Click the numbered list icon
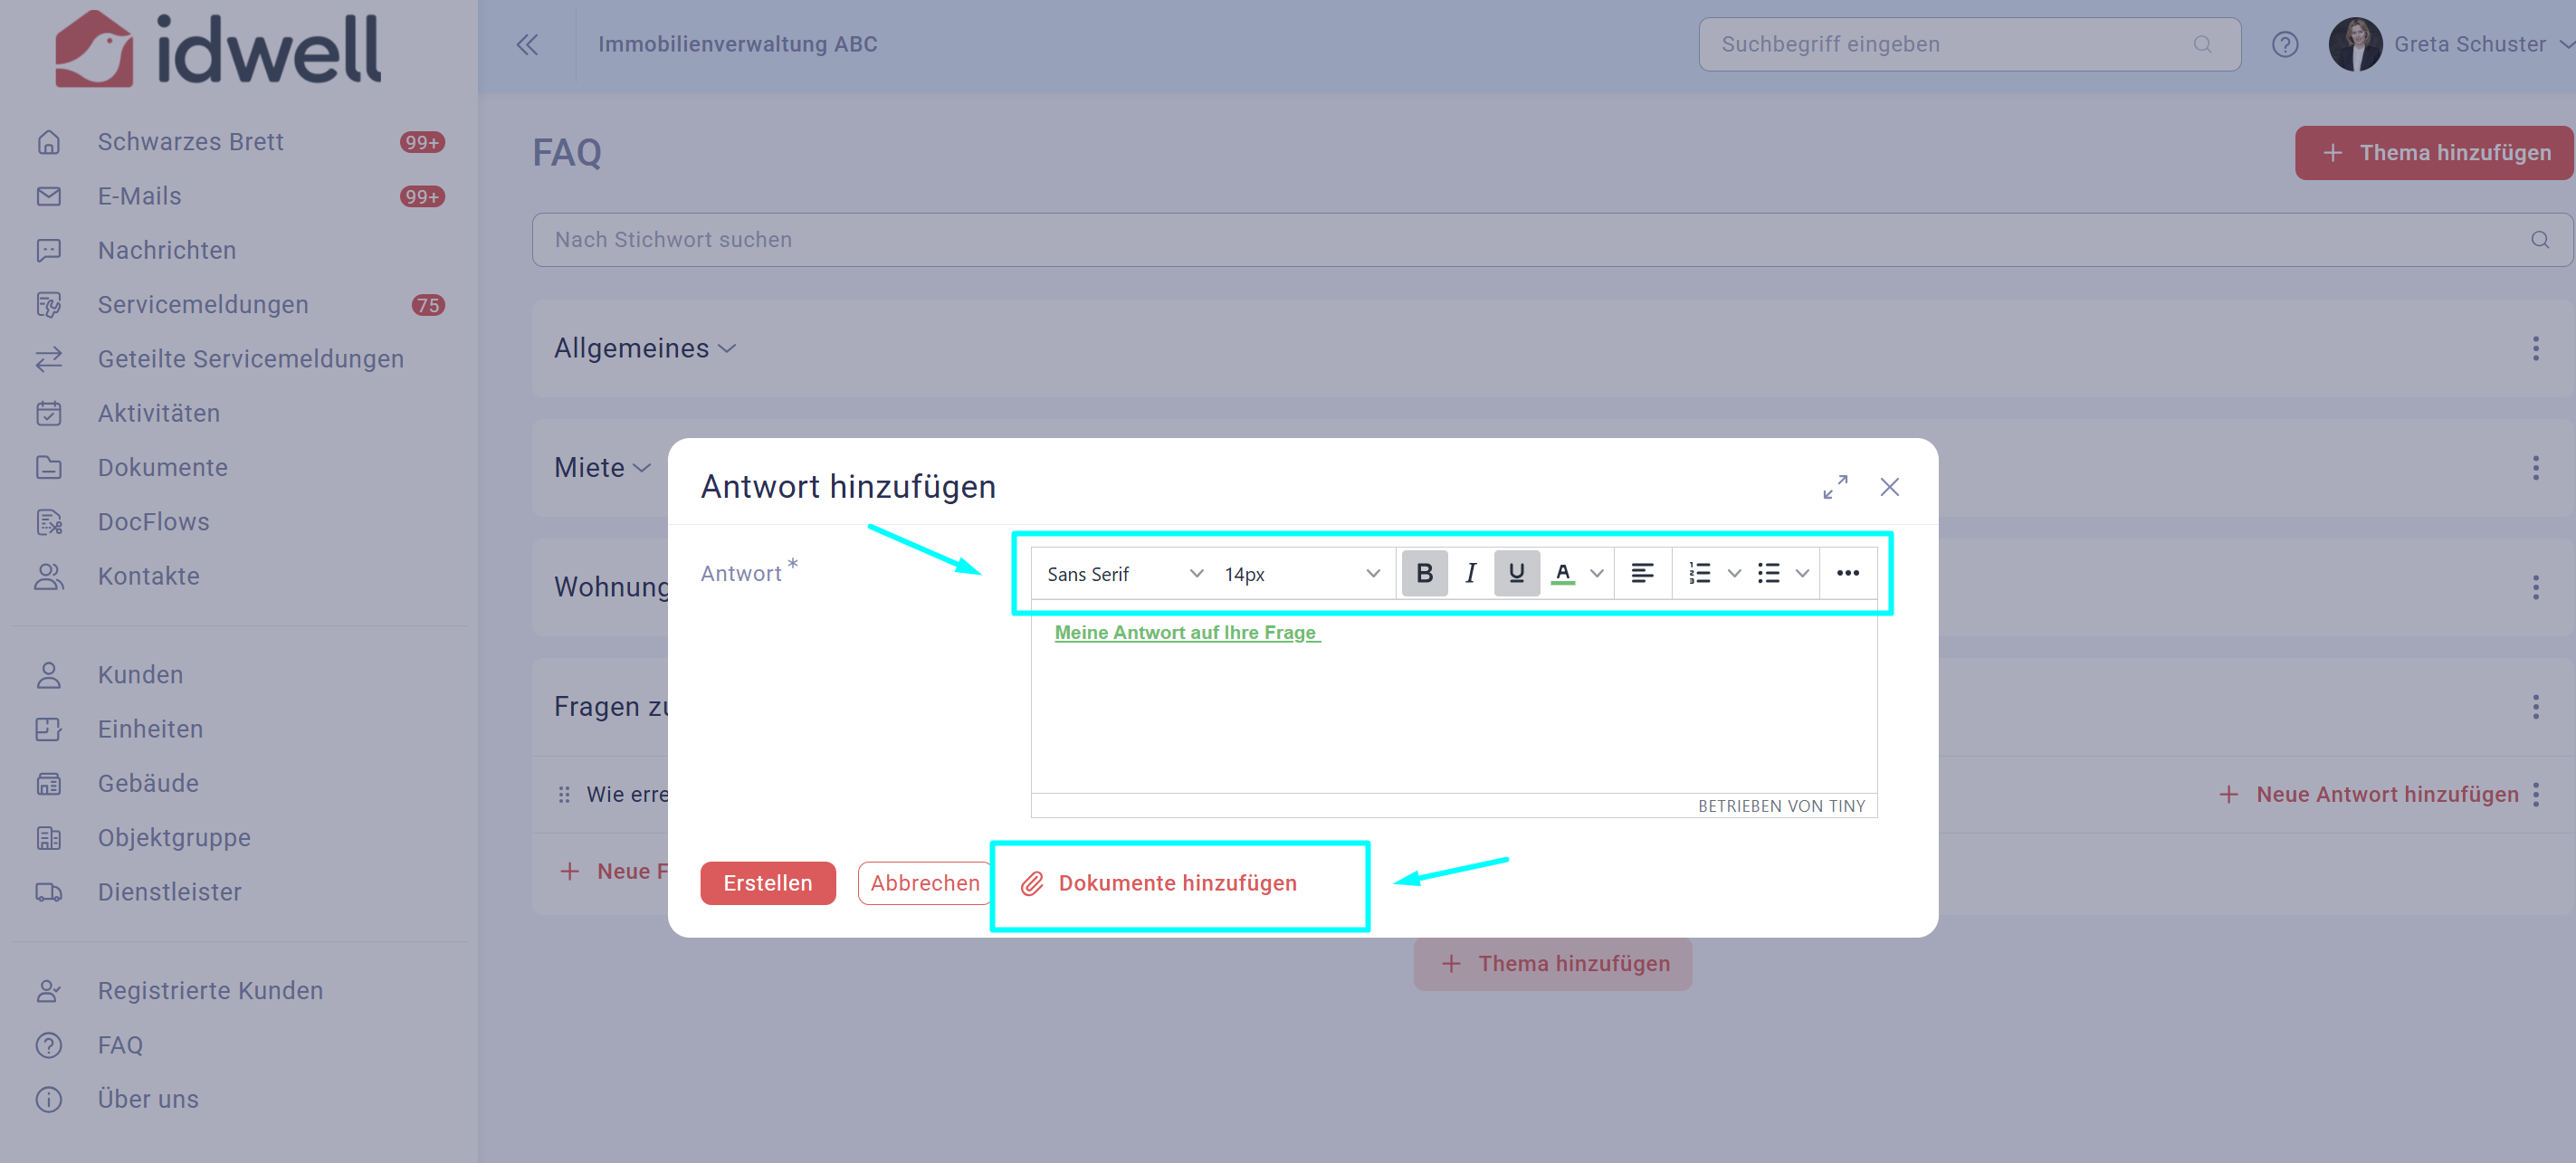 (x=1699, y=573)
